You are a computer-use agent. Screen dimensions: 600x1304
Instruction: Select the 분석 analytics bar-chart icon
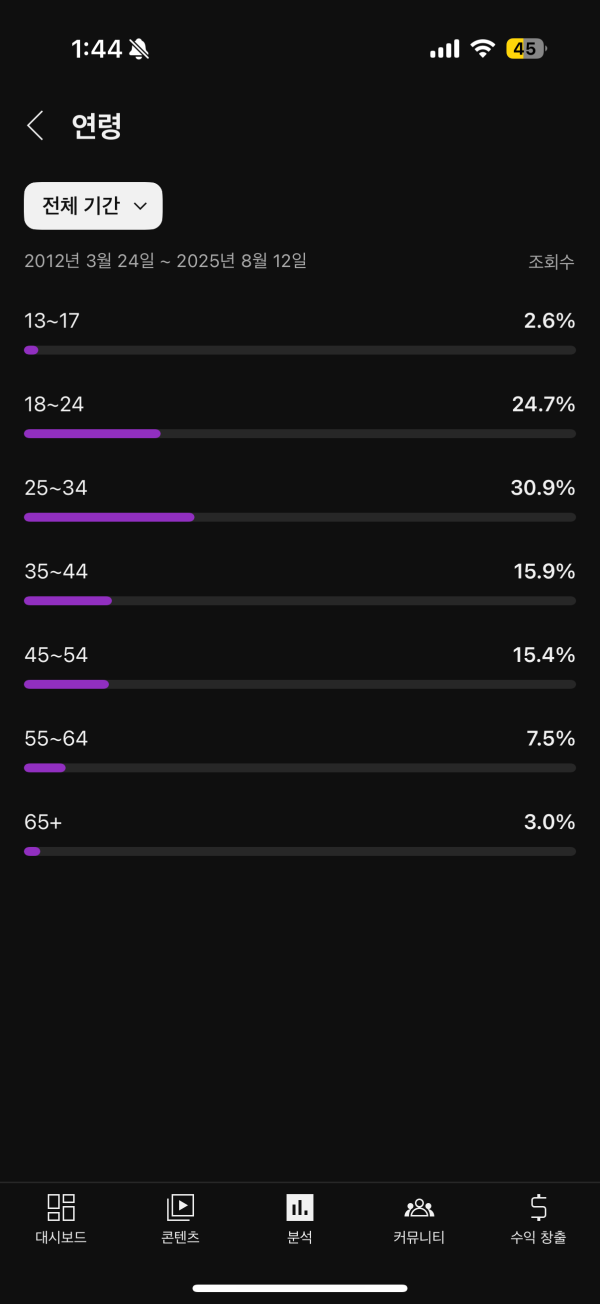click(300, 1208)
